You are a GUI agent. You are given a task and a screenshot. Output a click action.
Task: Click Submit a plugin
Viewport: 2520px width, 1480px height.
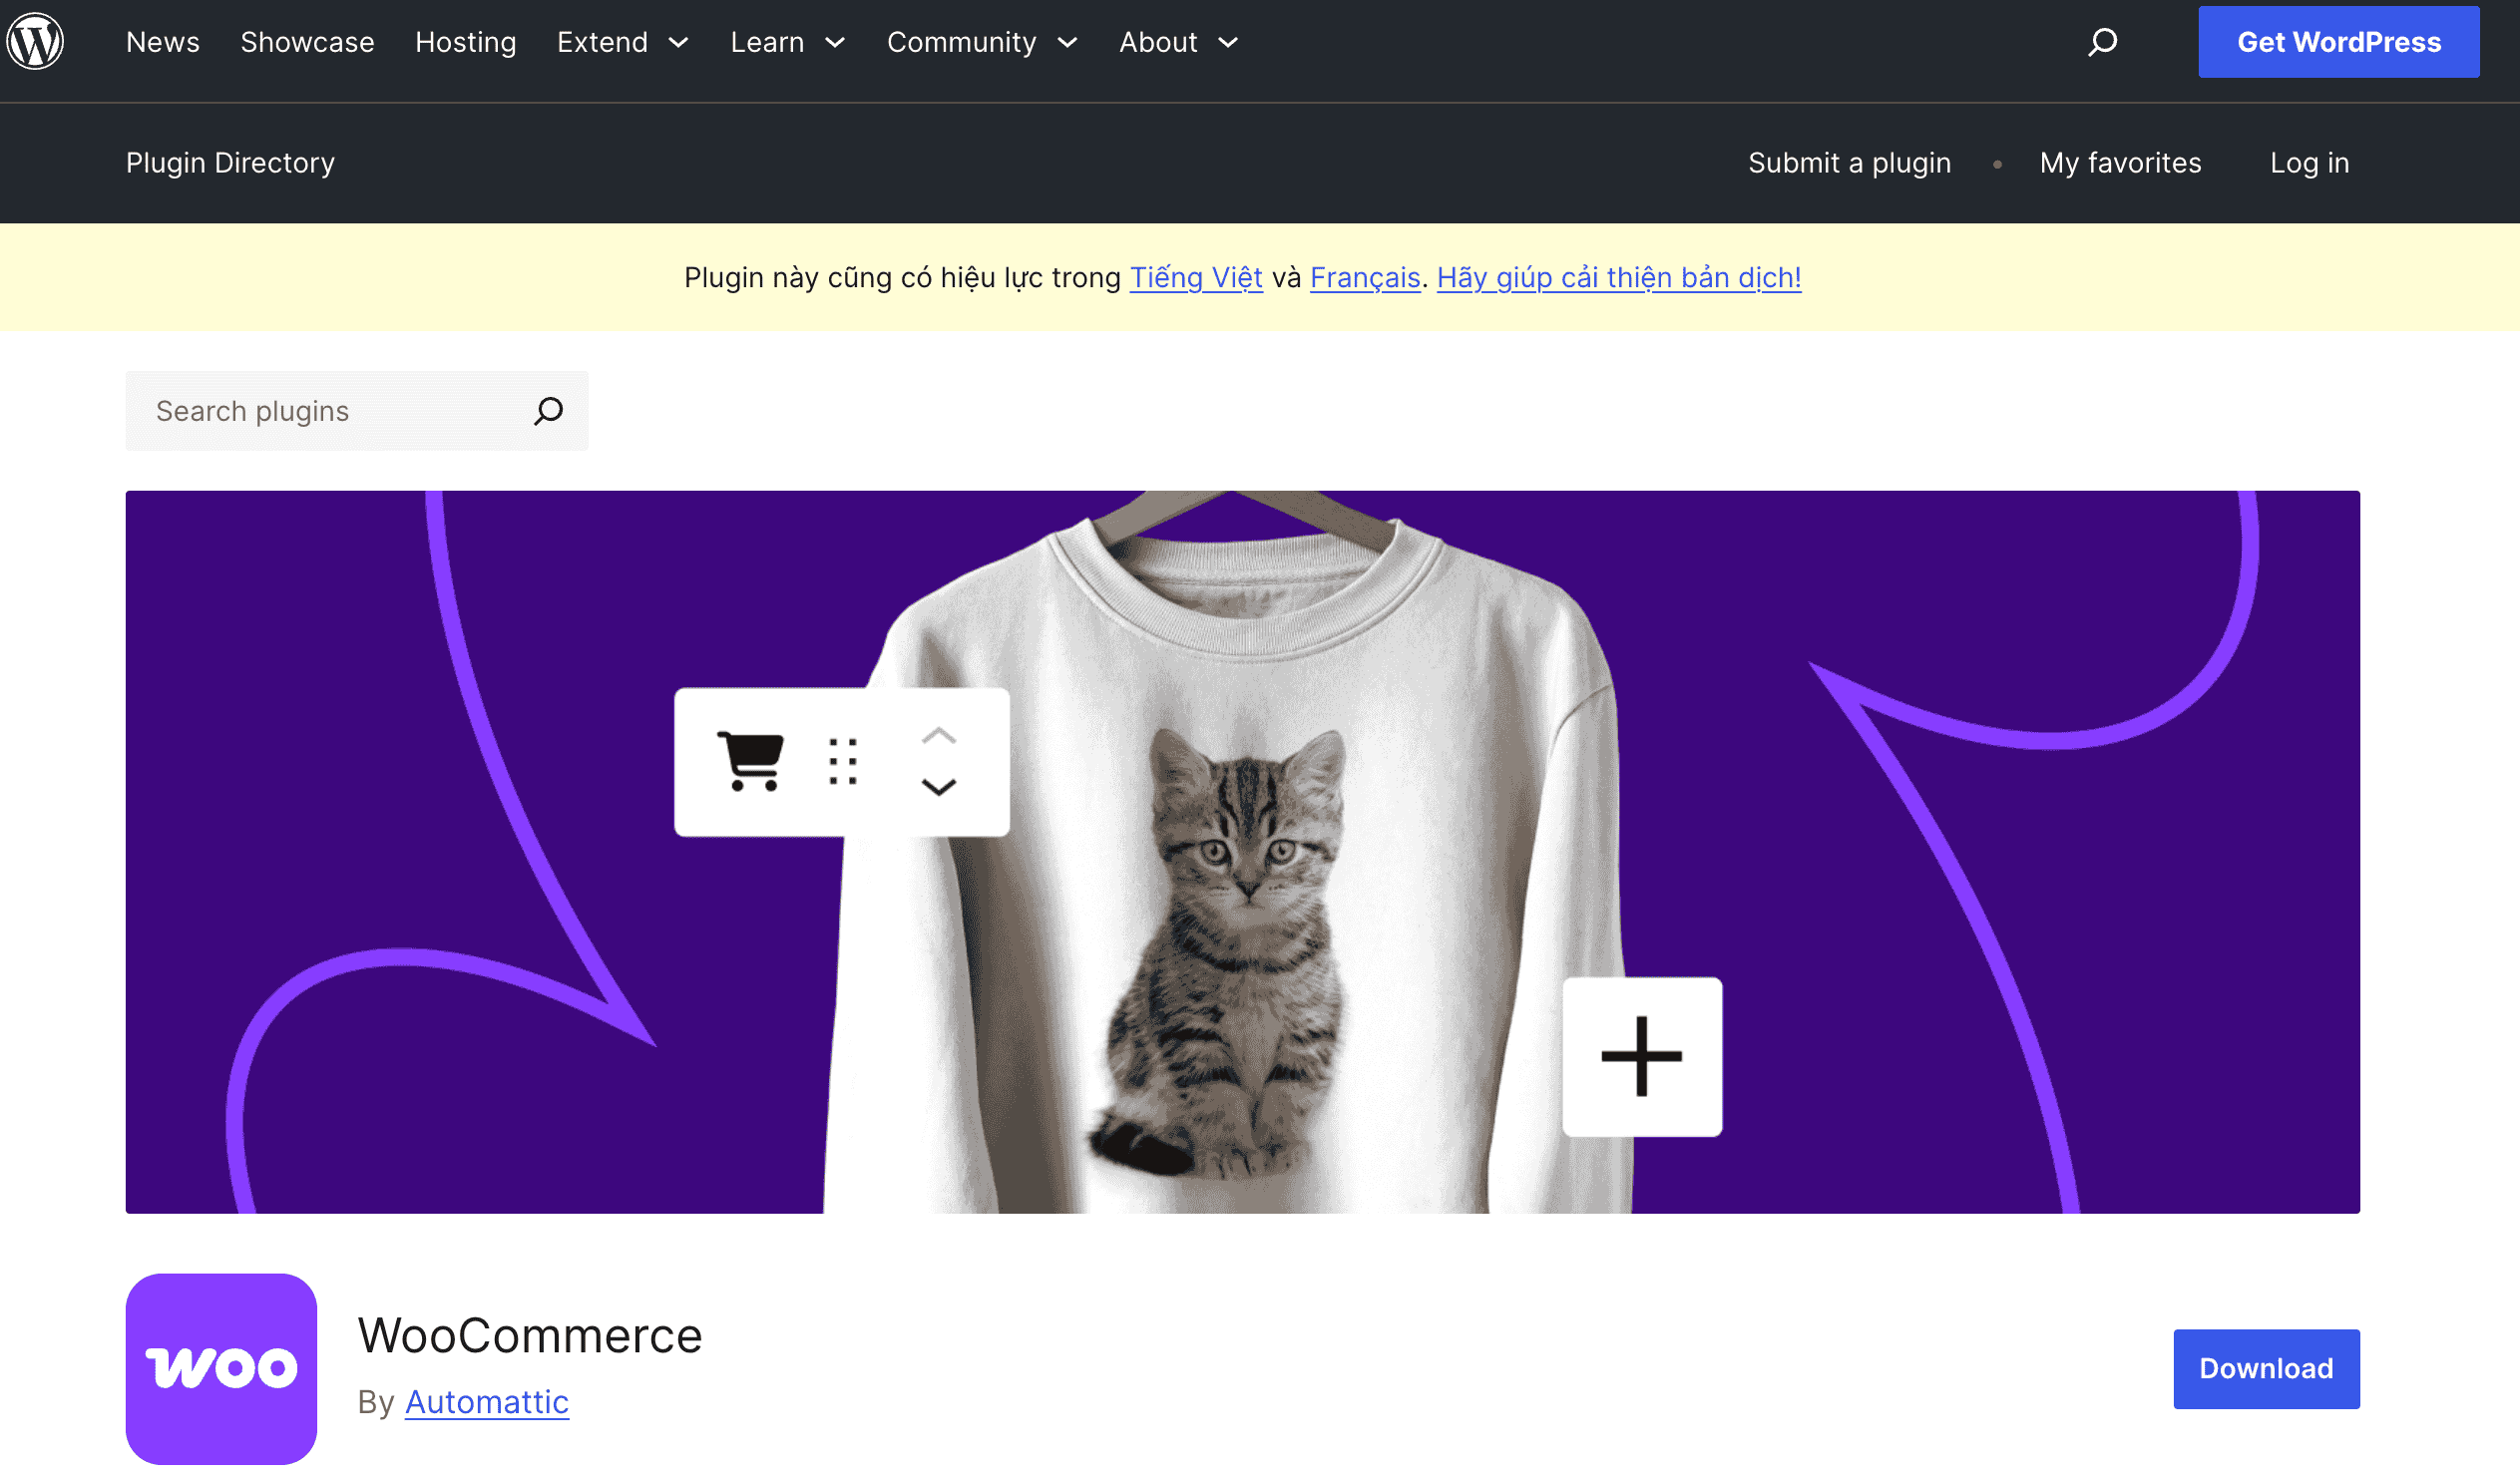(1849, 163)
